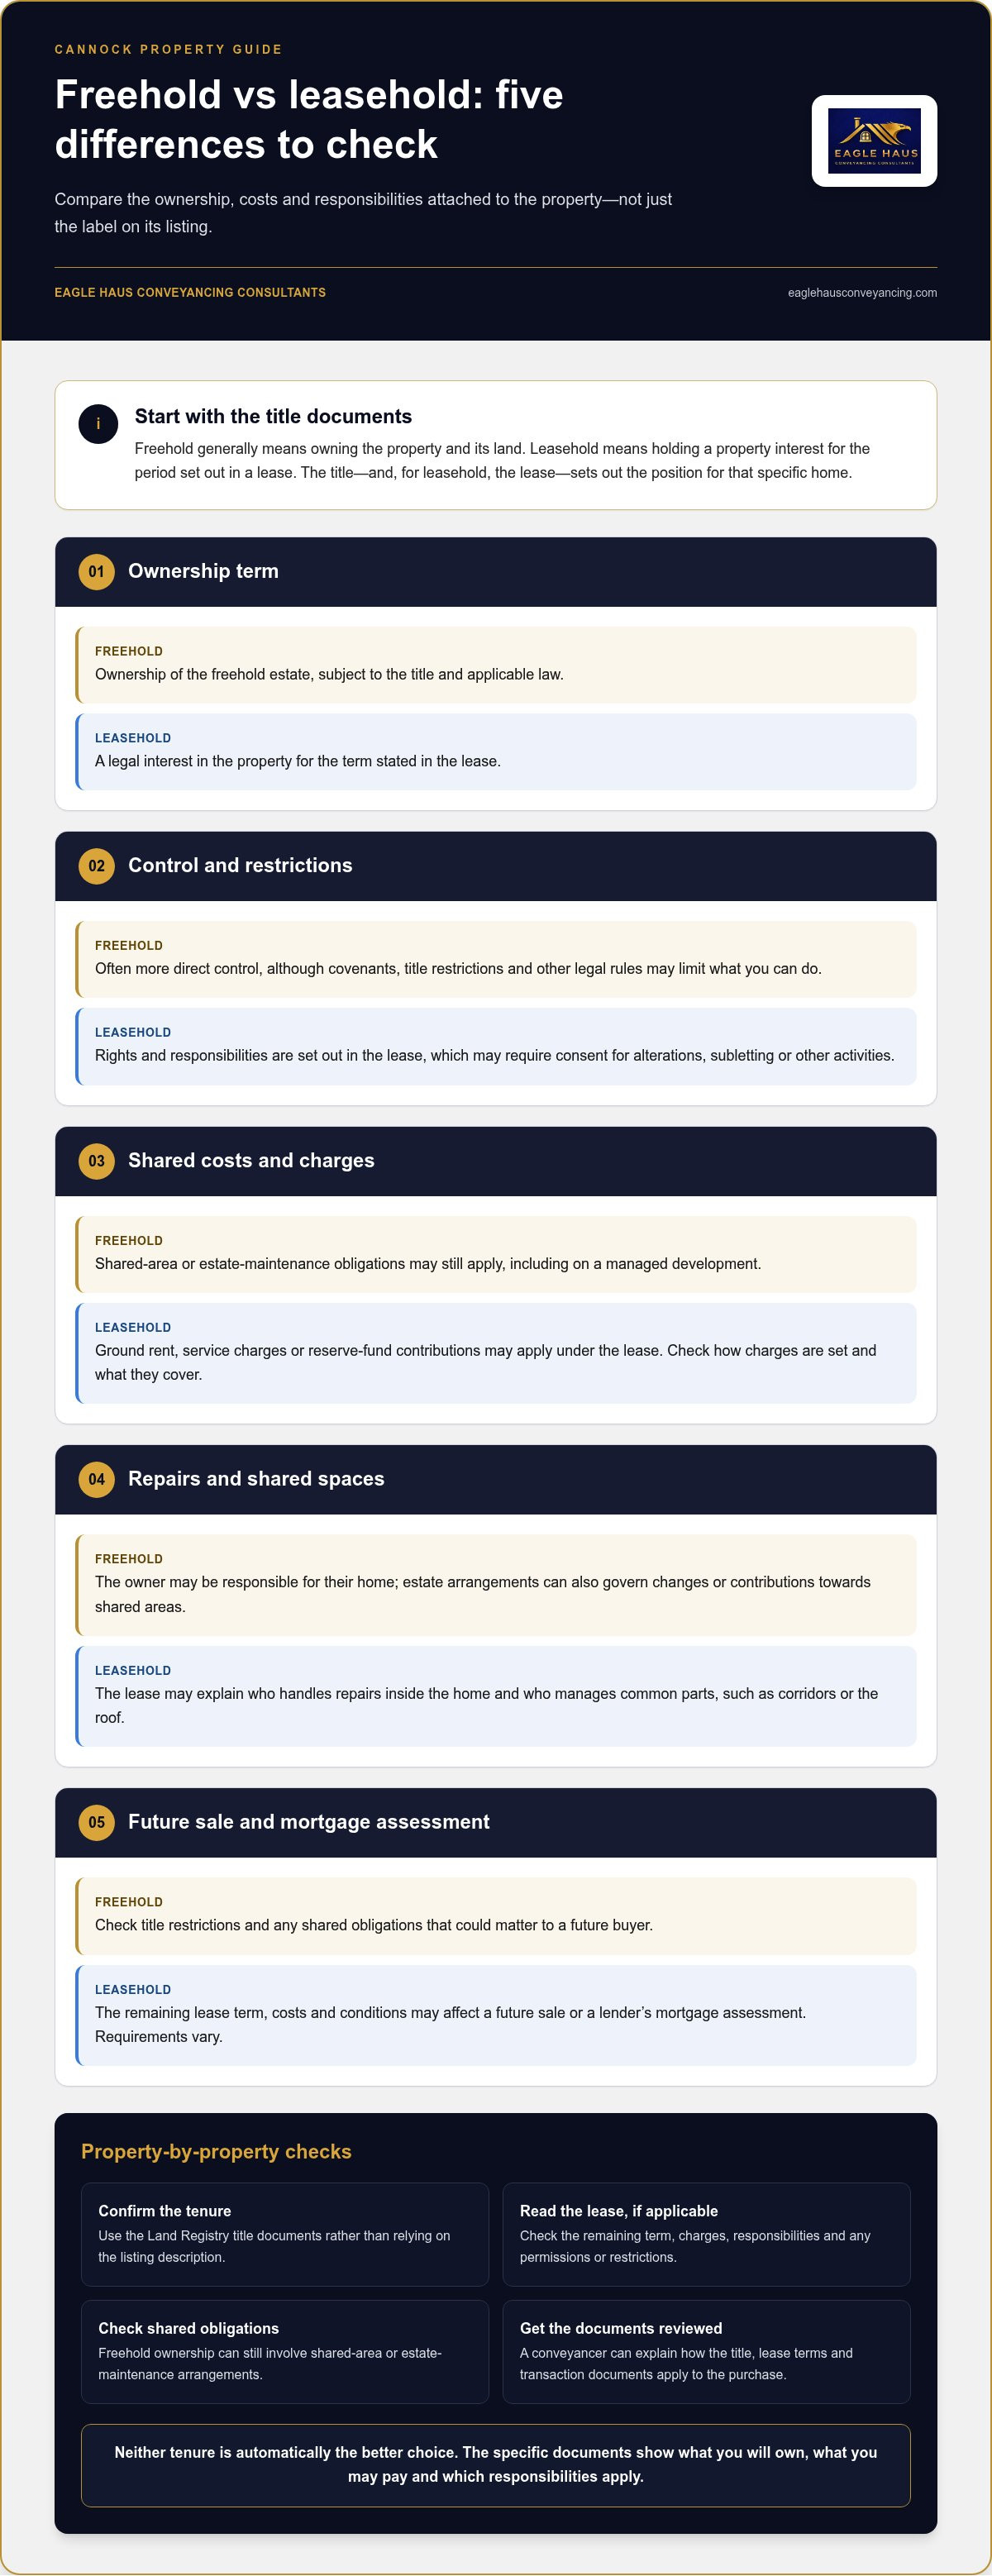Click the Property-by-property checks heading

click(x=216, y=2151)
